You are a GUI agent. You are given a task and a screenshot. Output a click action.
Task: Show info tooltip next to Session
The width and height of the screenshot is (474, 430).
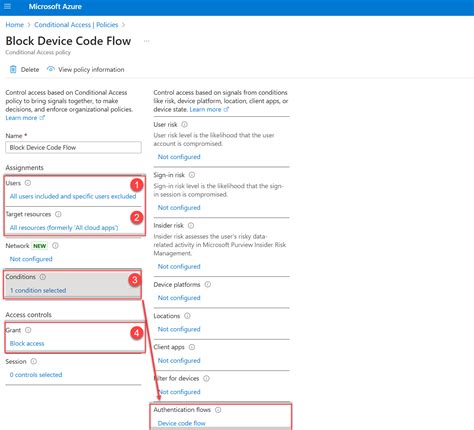[34, 361]
